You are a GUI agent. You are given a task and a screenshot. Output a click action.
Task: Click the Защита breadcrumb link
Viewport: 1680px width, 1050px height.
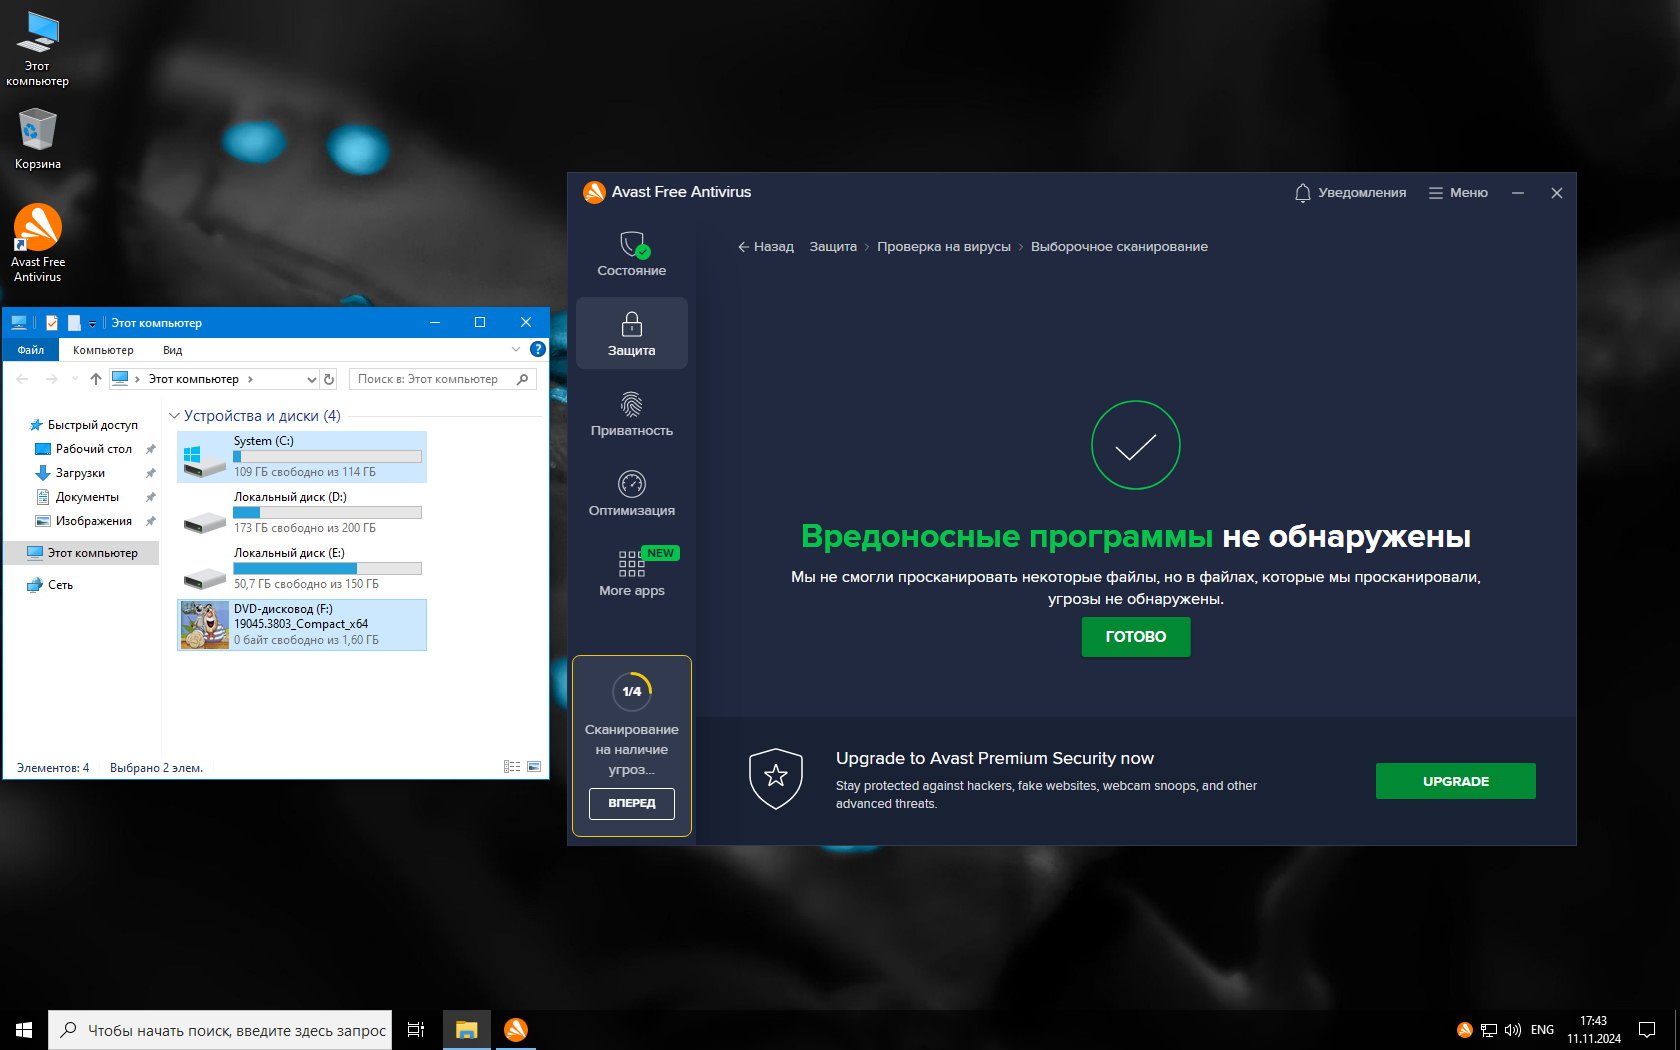click(x=833, y=247)
